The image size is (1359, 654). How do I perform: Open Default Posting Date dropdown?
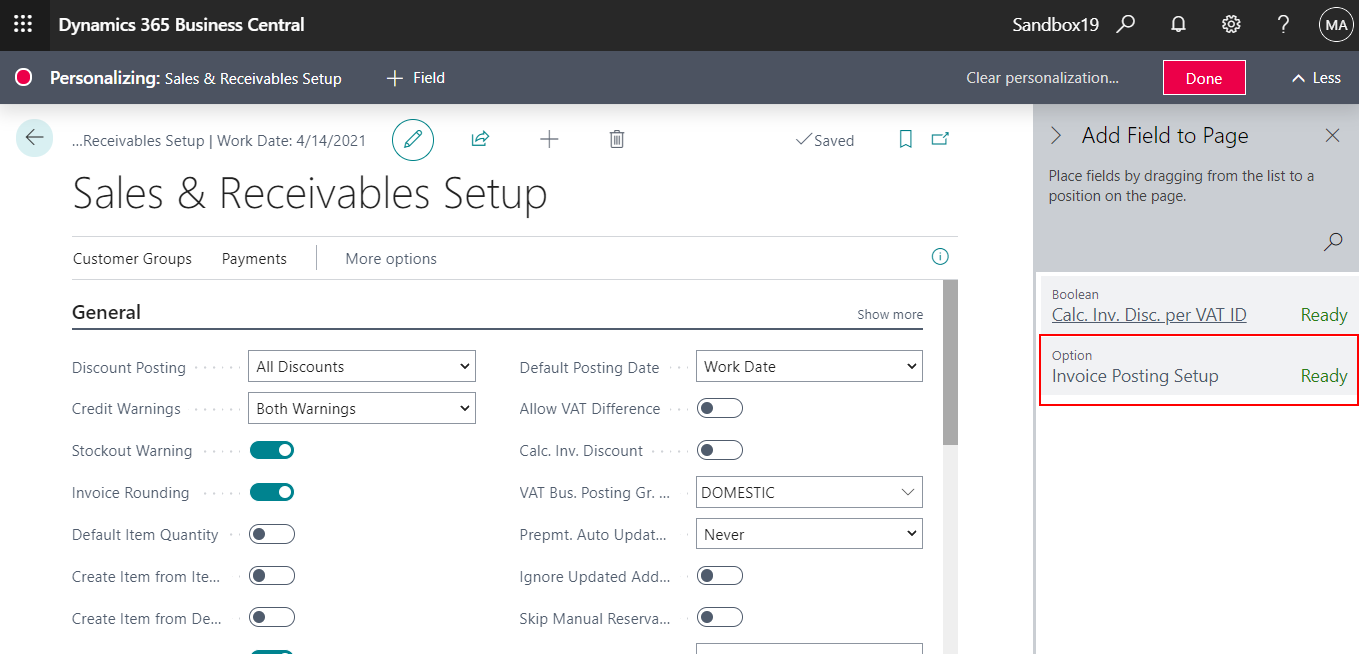click(809, 367)
